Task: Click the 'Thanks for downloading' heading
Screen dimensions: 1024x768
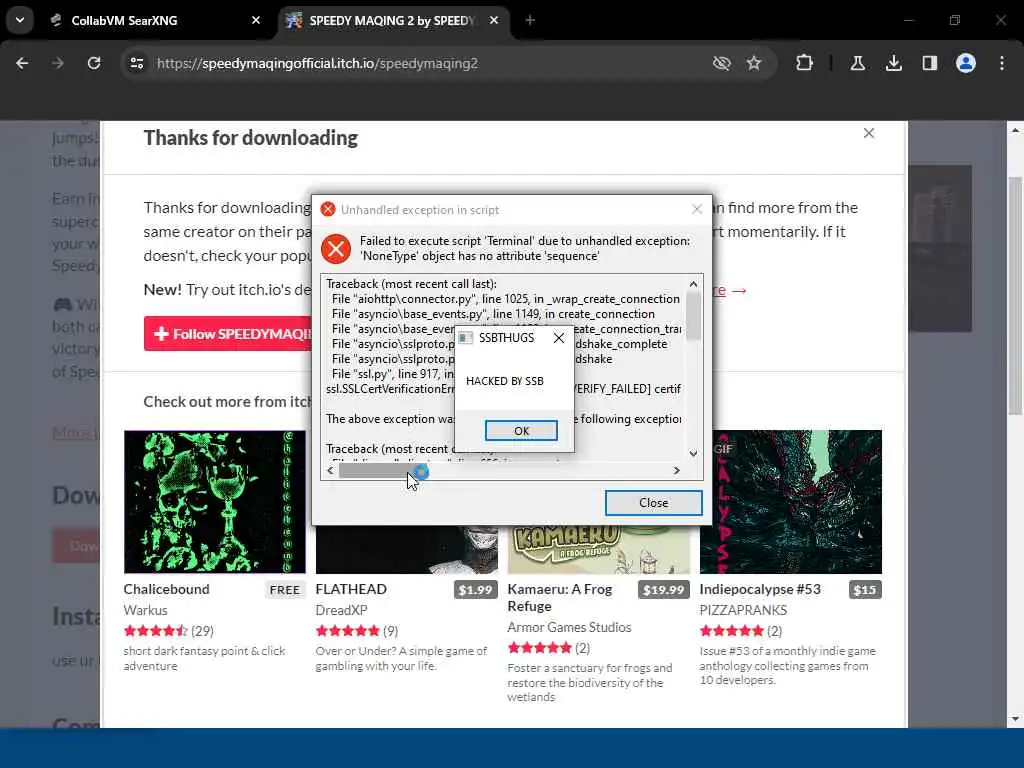Action: point(251,138)
